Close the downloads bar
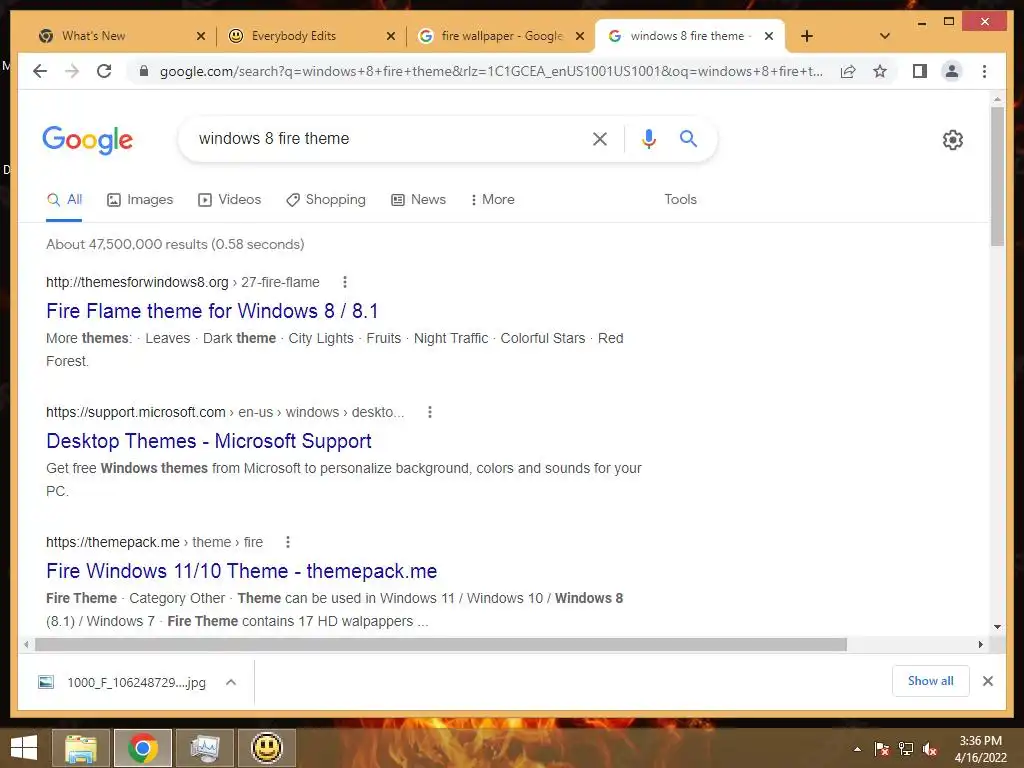 coord(987,681)
